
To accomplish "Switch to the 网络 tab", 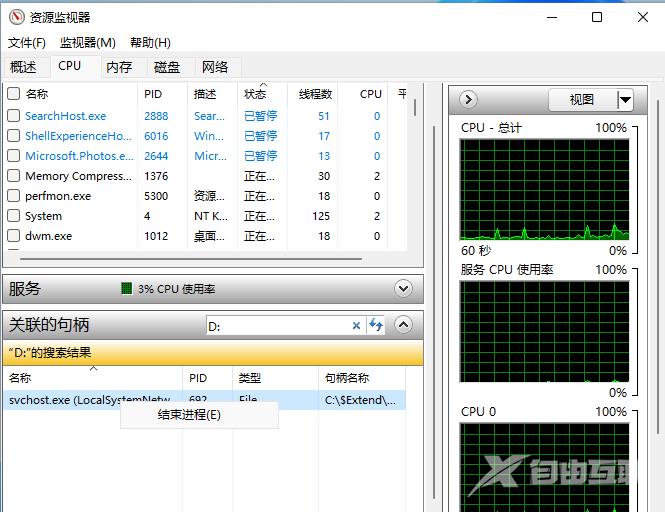I will point(215,67).
